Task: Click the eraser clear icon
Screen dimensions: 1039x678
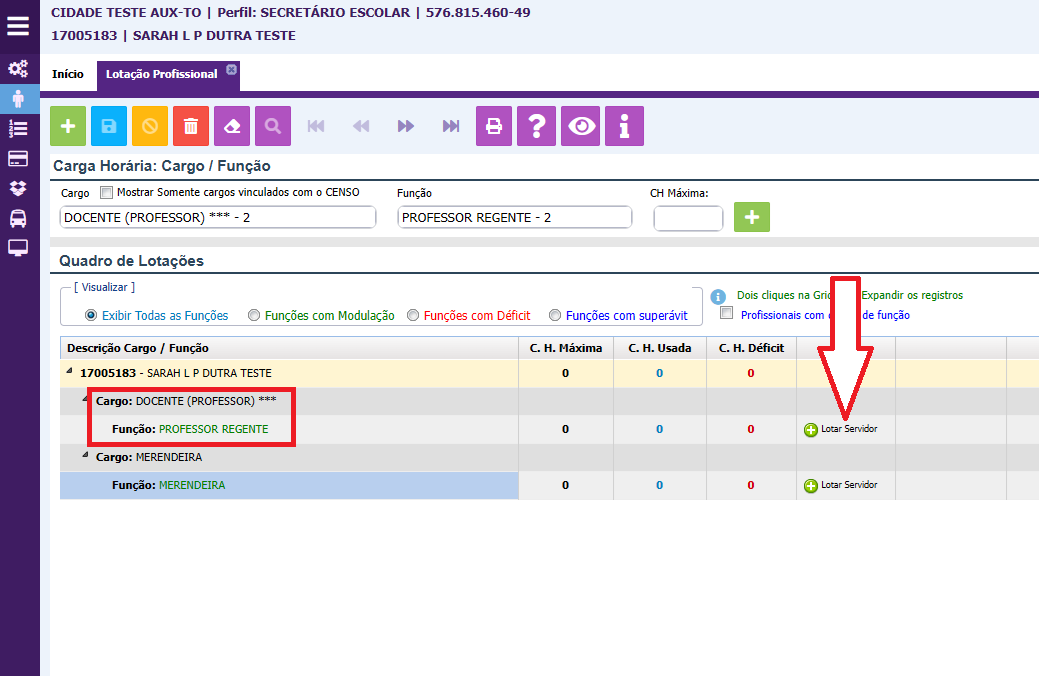Action: [x=232, y=126]
